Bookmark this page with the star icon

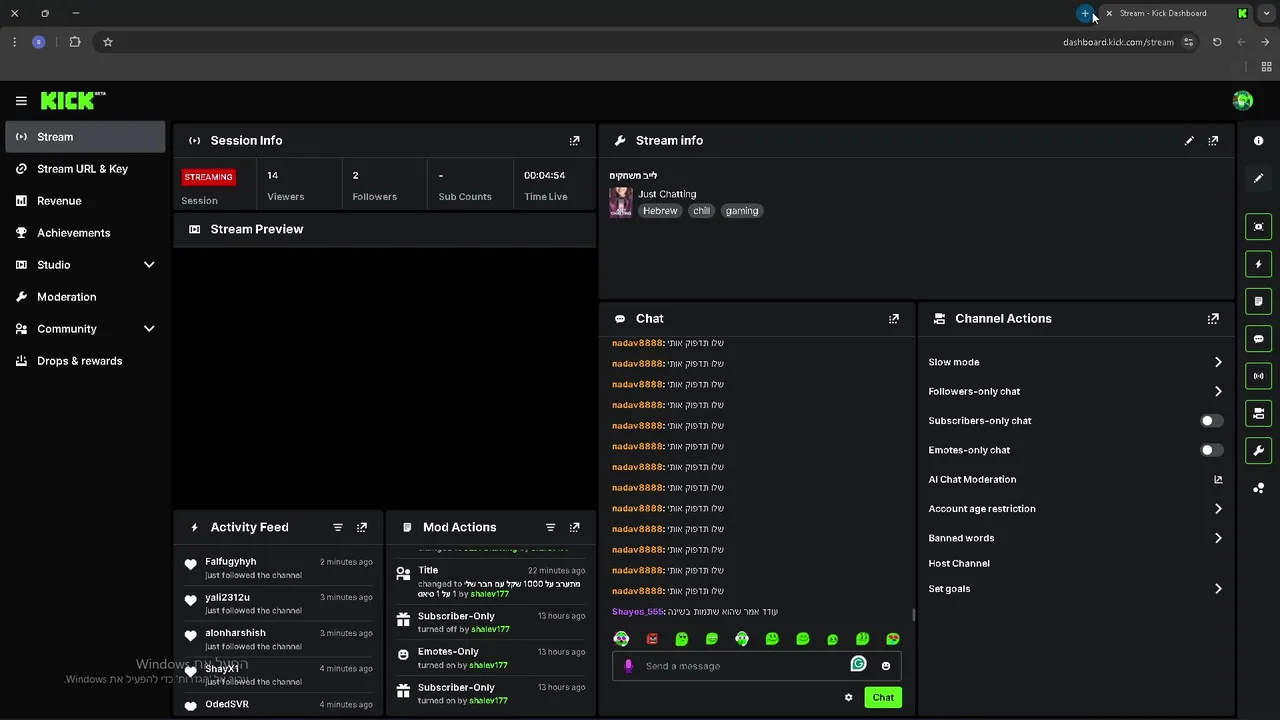108,42
